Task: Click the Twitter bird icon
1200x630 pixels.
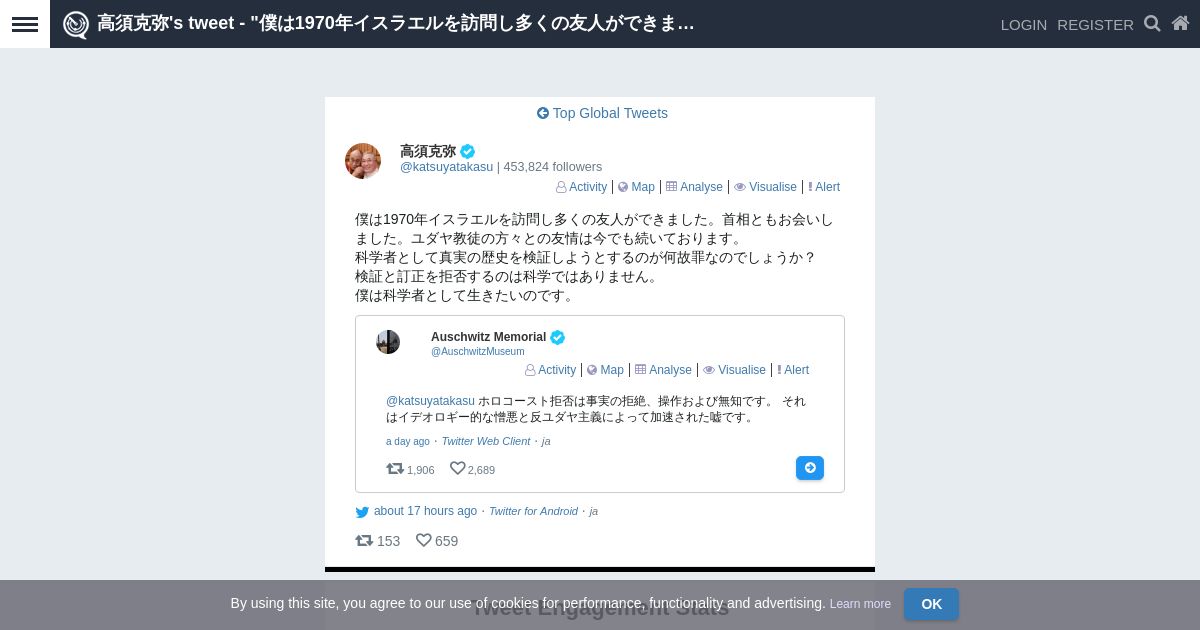Action: 362,512
